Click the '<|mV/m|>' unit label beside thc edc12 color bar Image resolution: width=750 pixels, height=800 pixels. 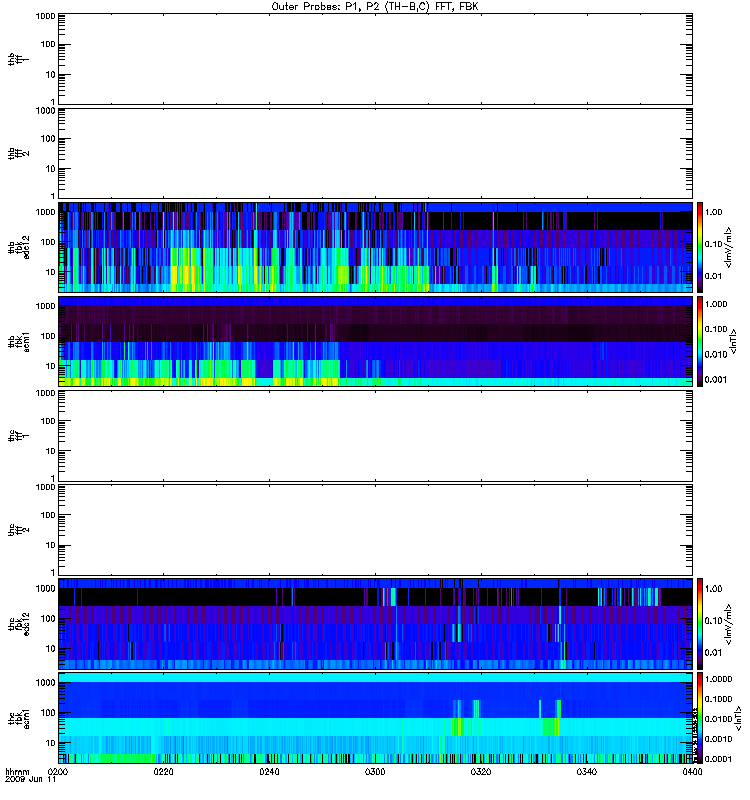coord(729,624)
